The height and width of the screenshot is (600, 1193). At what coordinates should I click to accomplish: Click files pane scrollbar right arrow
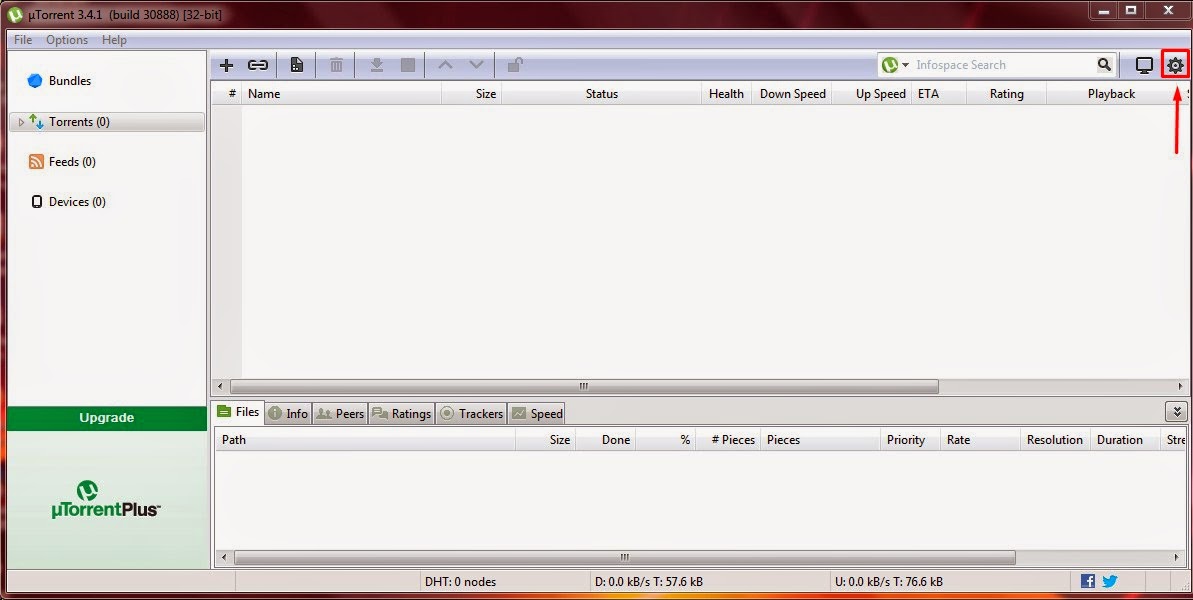click(1177, 557)
